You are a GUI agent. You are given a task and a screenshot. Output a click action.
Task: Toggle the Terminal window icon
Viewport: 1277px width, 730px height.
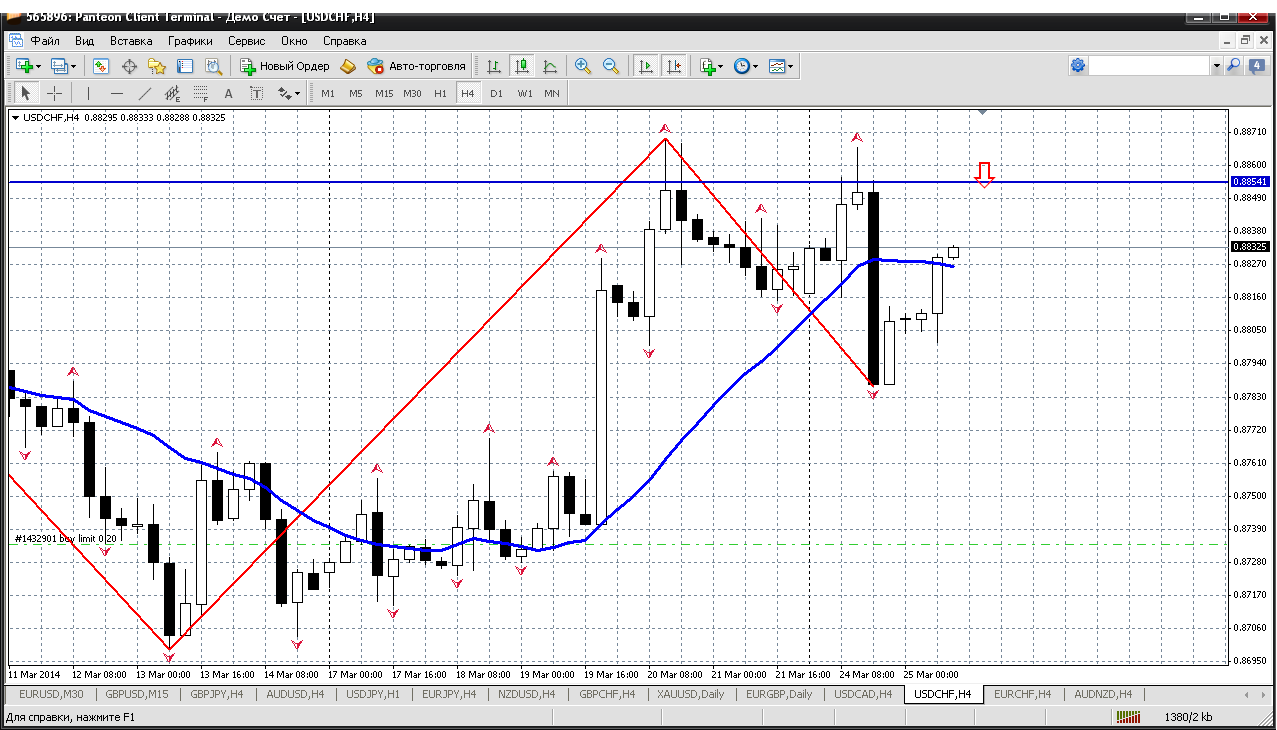tap(185, 66)
